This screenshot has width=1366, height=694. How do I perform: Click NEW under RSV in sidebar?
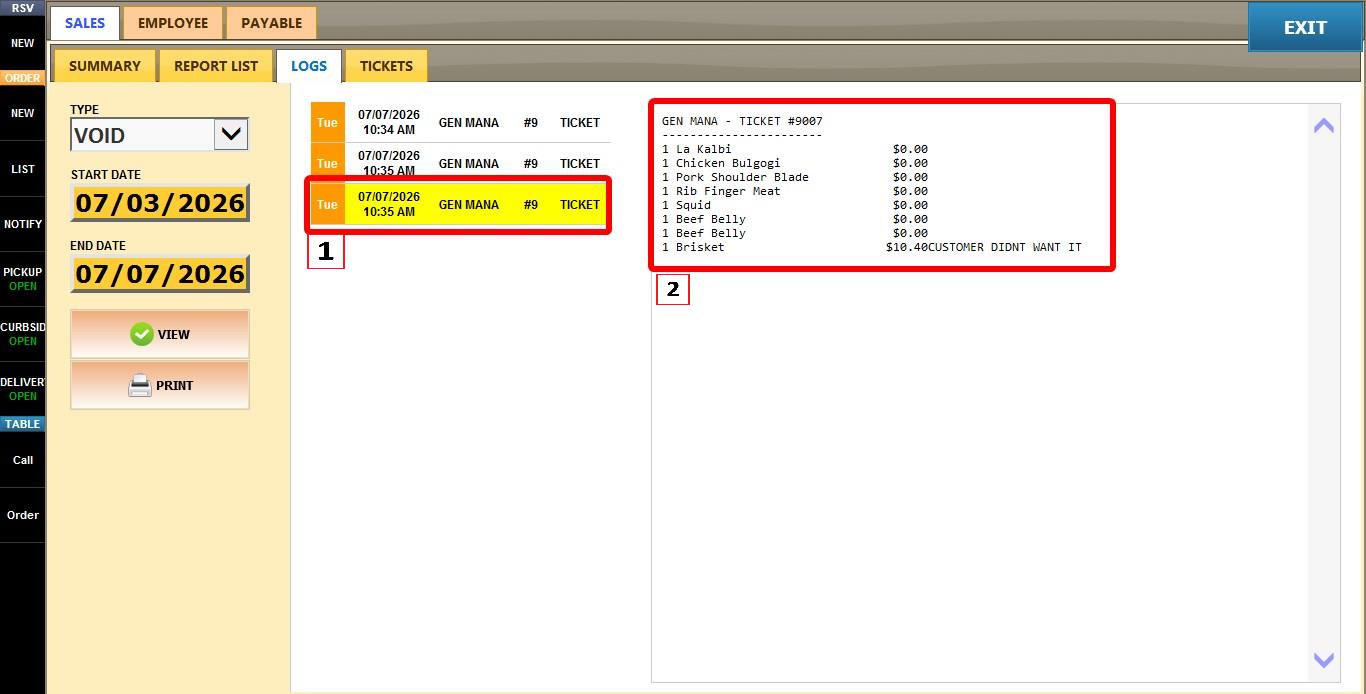(x=22, y=43)
